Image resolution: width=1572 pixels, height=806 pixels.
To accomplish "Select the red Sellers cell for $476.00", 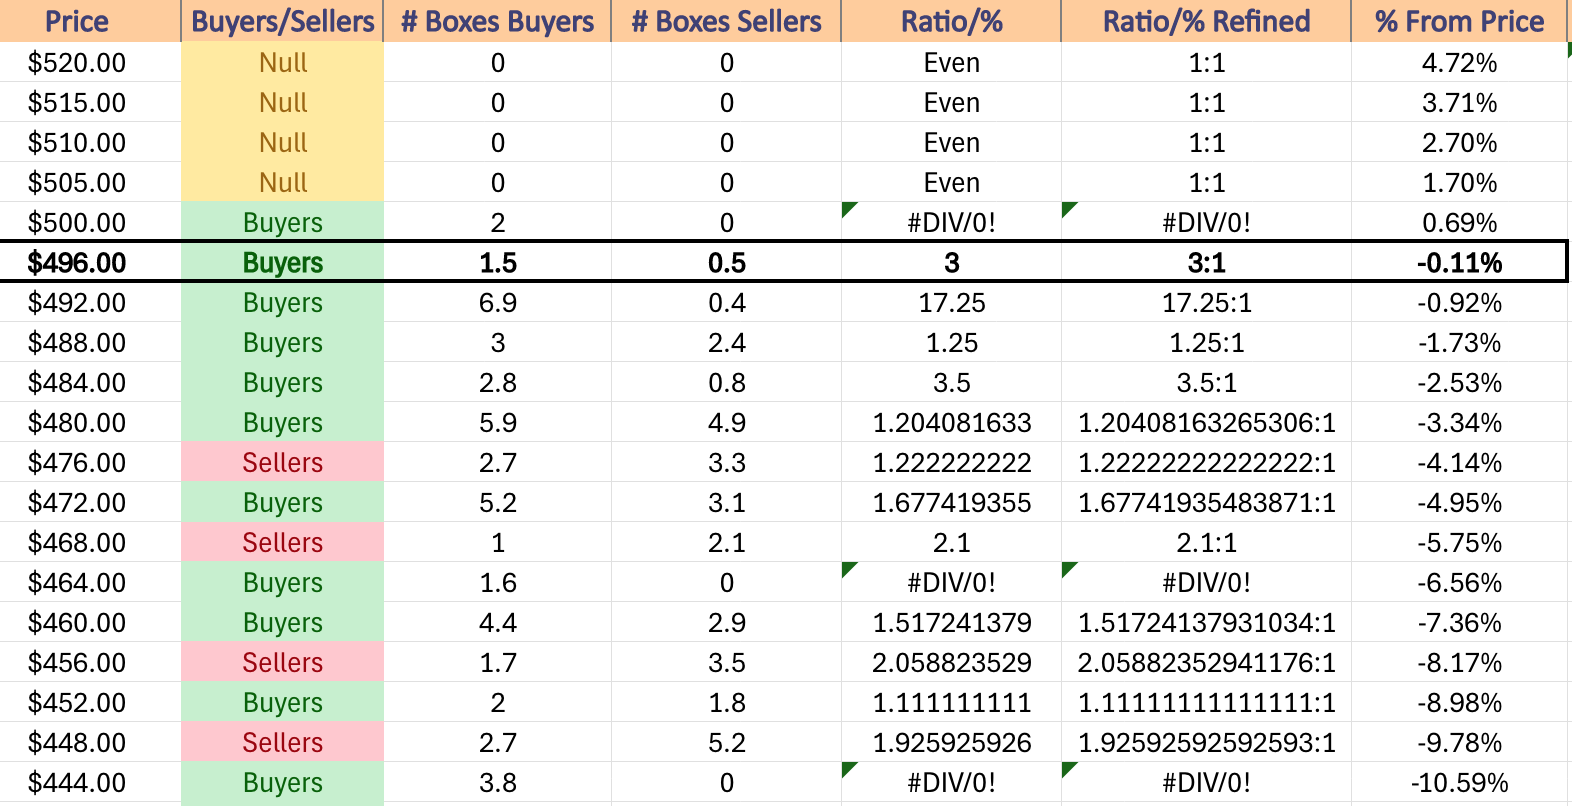I will point(282,462).
